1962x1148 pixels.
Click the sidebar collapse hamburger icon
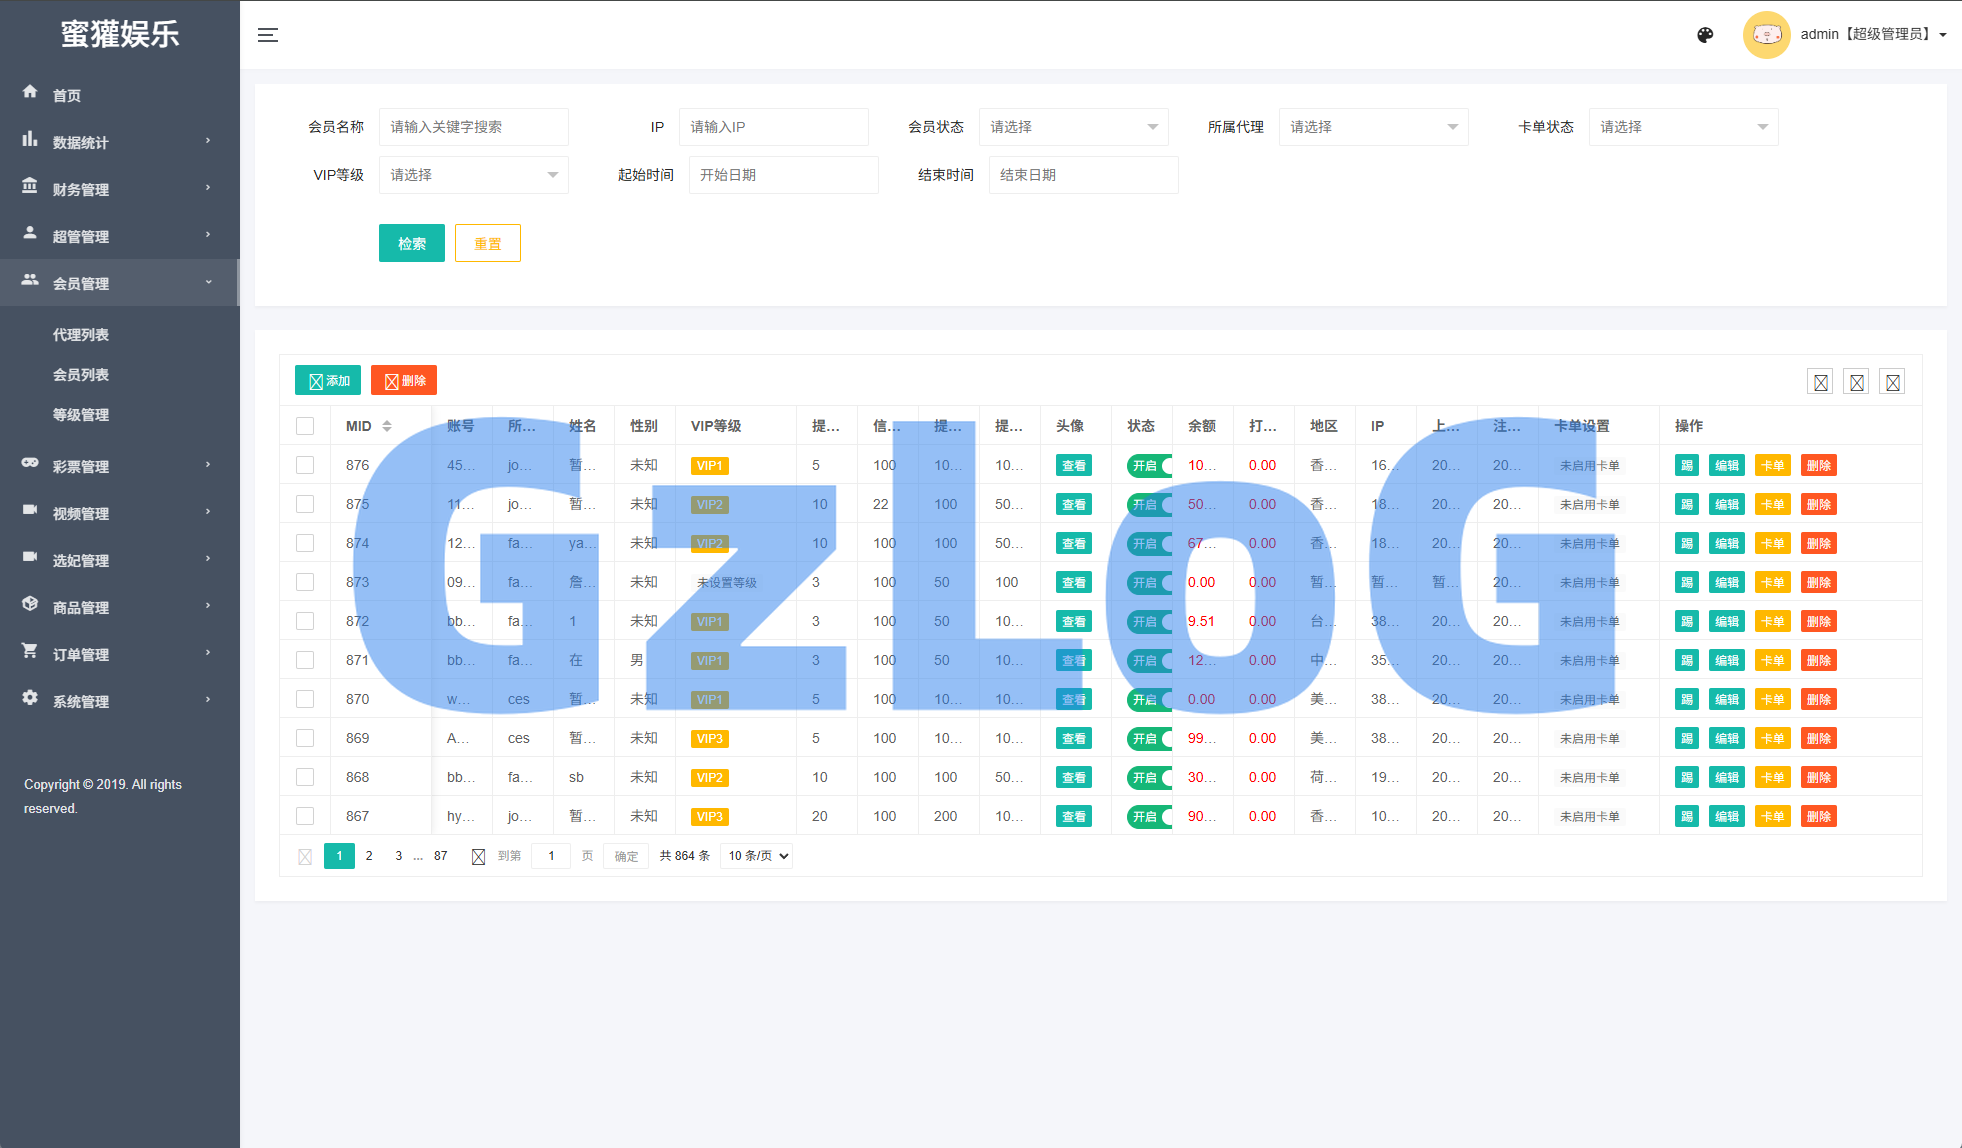[x=267, y=35]
